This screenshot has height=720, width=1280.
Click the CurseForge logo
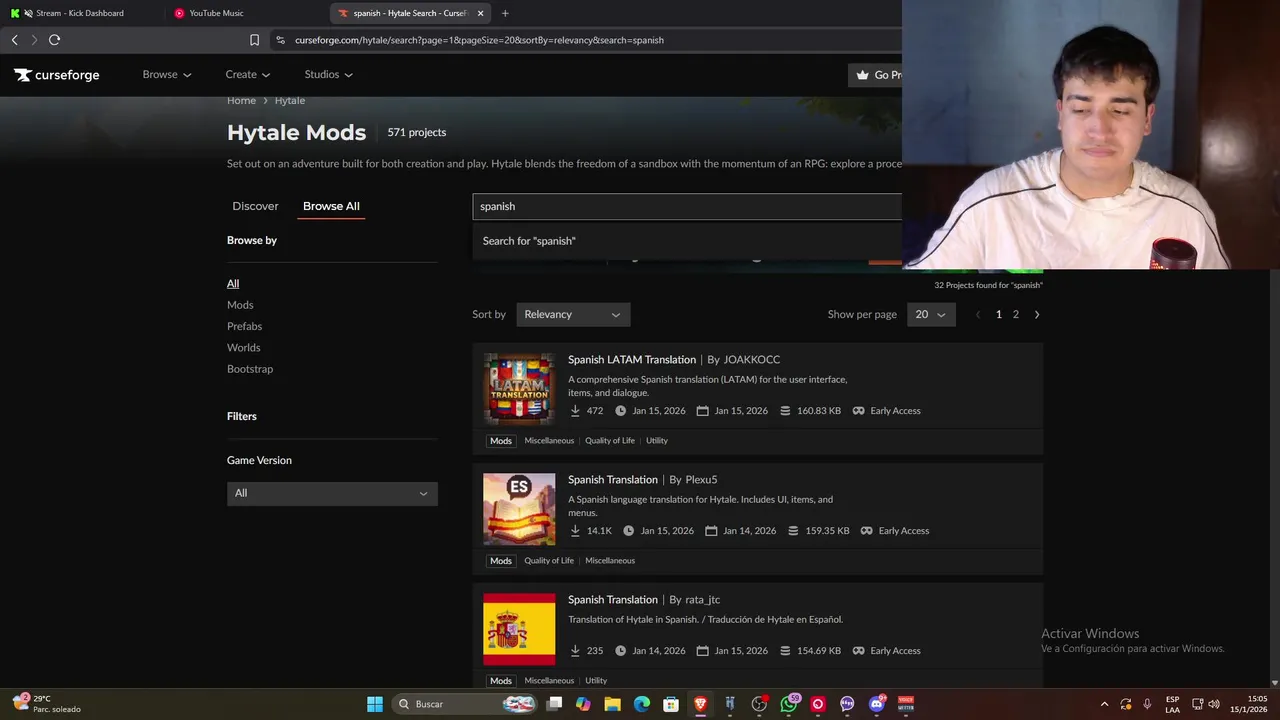(x=57, y=75)
